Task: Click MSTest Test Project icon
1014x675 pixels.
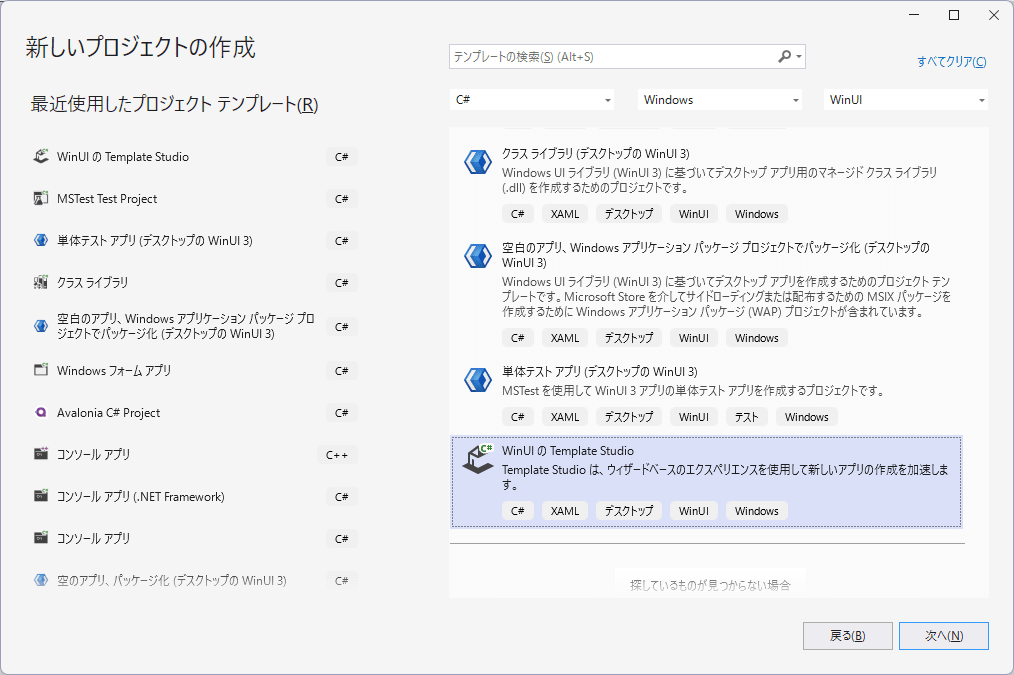Action: click(41, 198)
